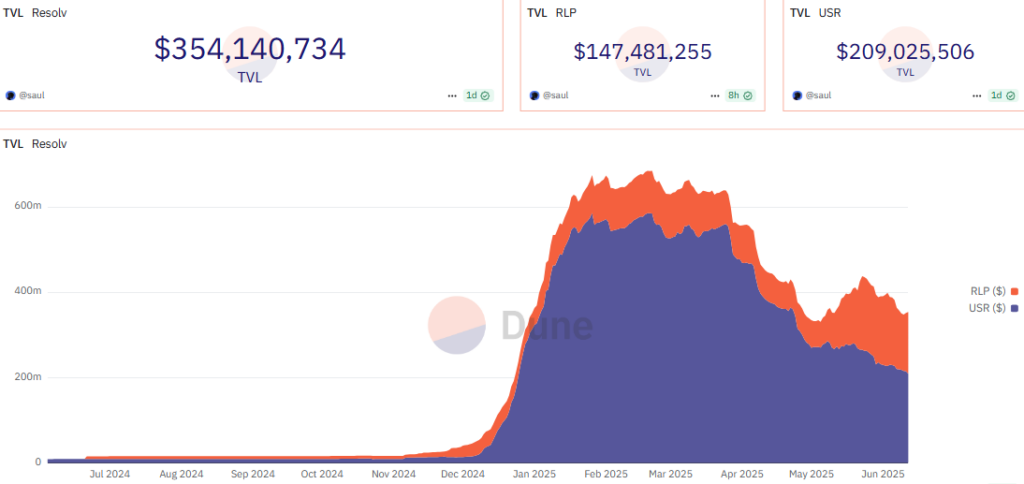Image resolution: width=1024 pixels, height=484 pixels.
Task: Click @saul avatar icon on USR card
Action: (797, 95)
